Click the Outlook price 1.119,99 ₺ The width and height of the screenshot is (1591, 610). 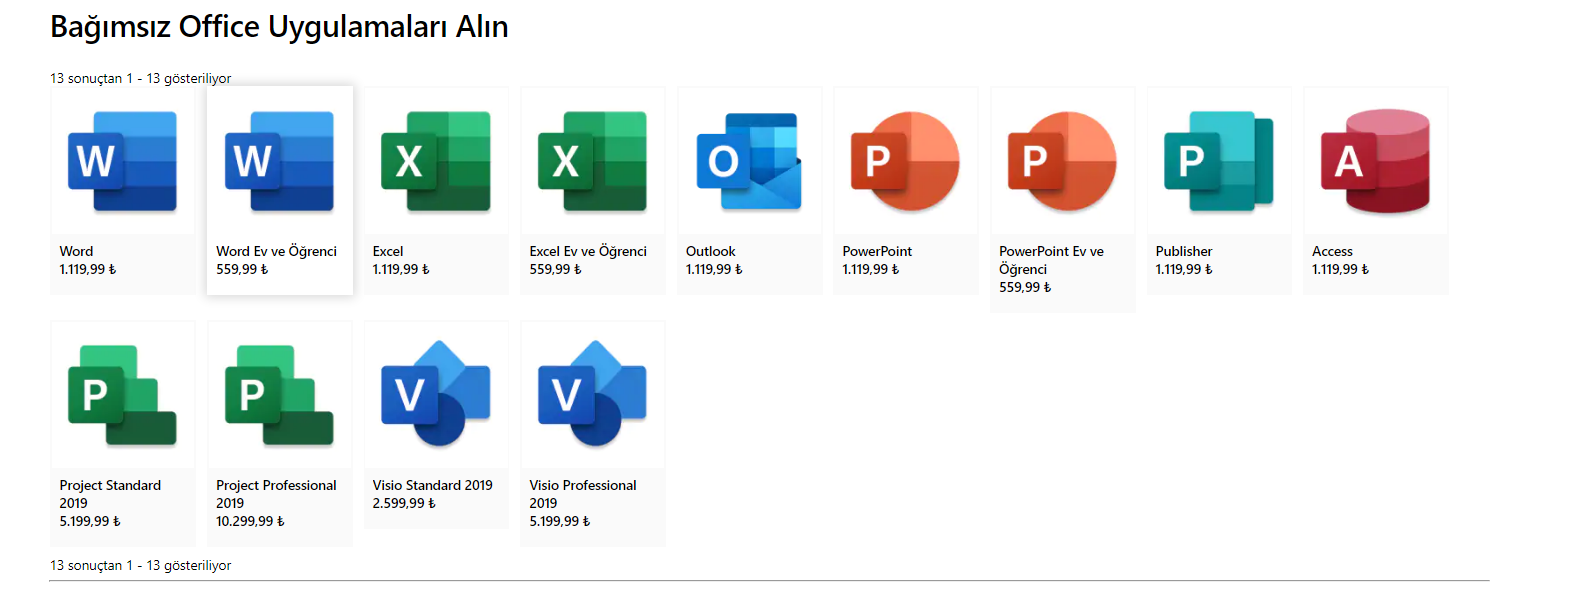point(714,269)
